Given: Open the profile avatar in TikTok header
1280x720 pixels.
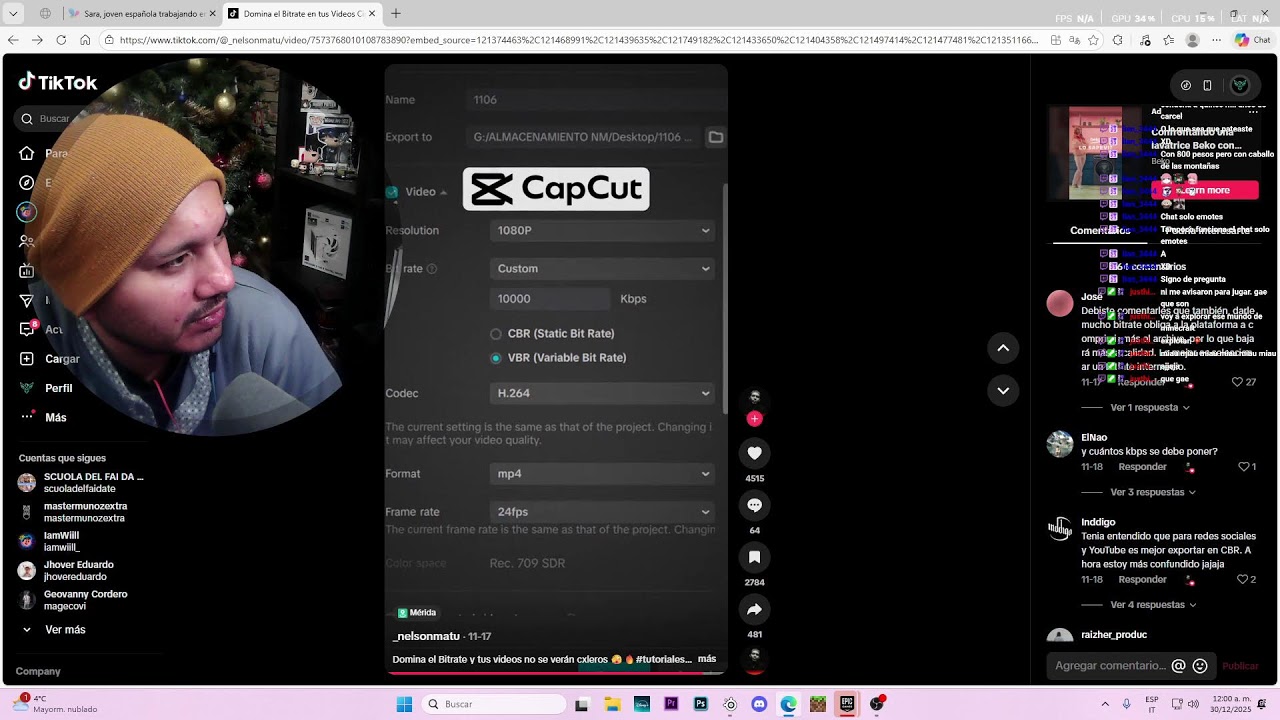Looking at the screenshot, I should tap(1240, 85).
